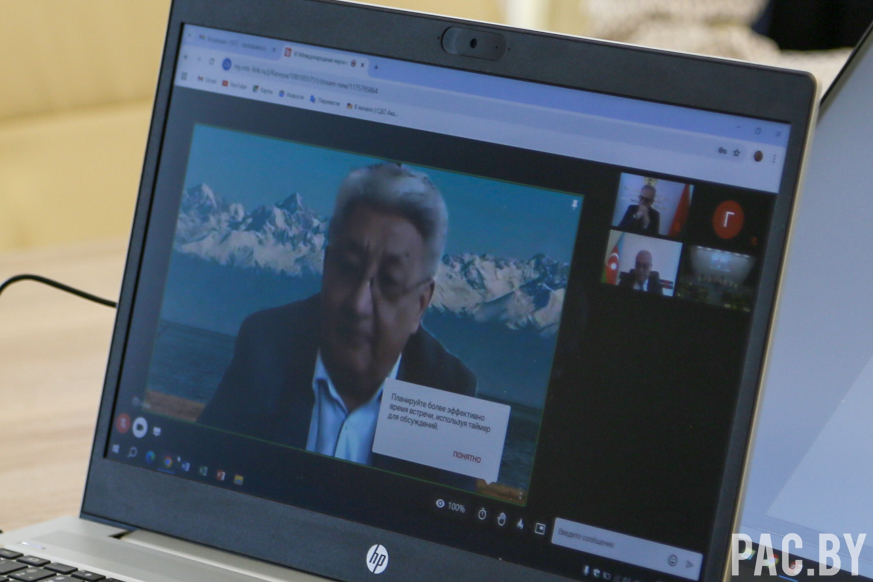Open the Chrome three-dot menu
873x582 pixels.
pos(774,159)
